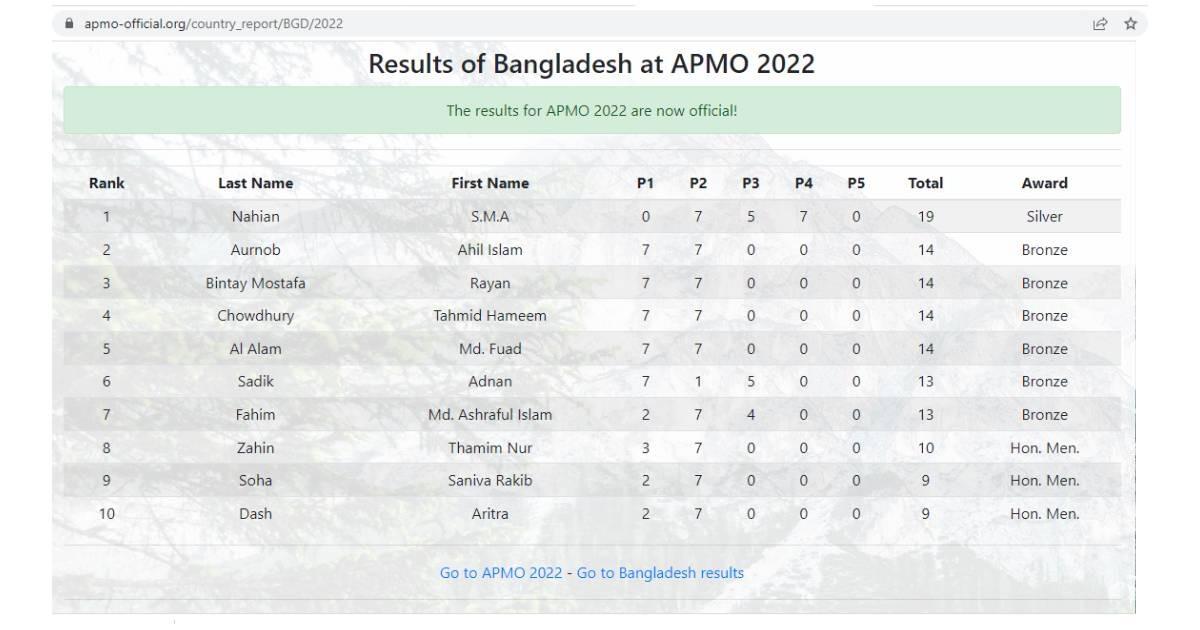Screen dimensions: 1200x630
Task: Click the address bar URL
Action: pyautogui.click(x=213, y=23)
